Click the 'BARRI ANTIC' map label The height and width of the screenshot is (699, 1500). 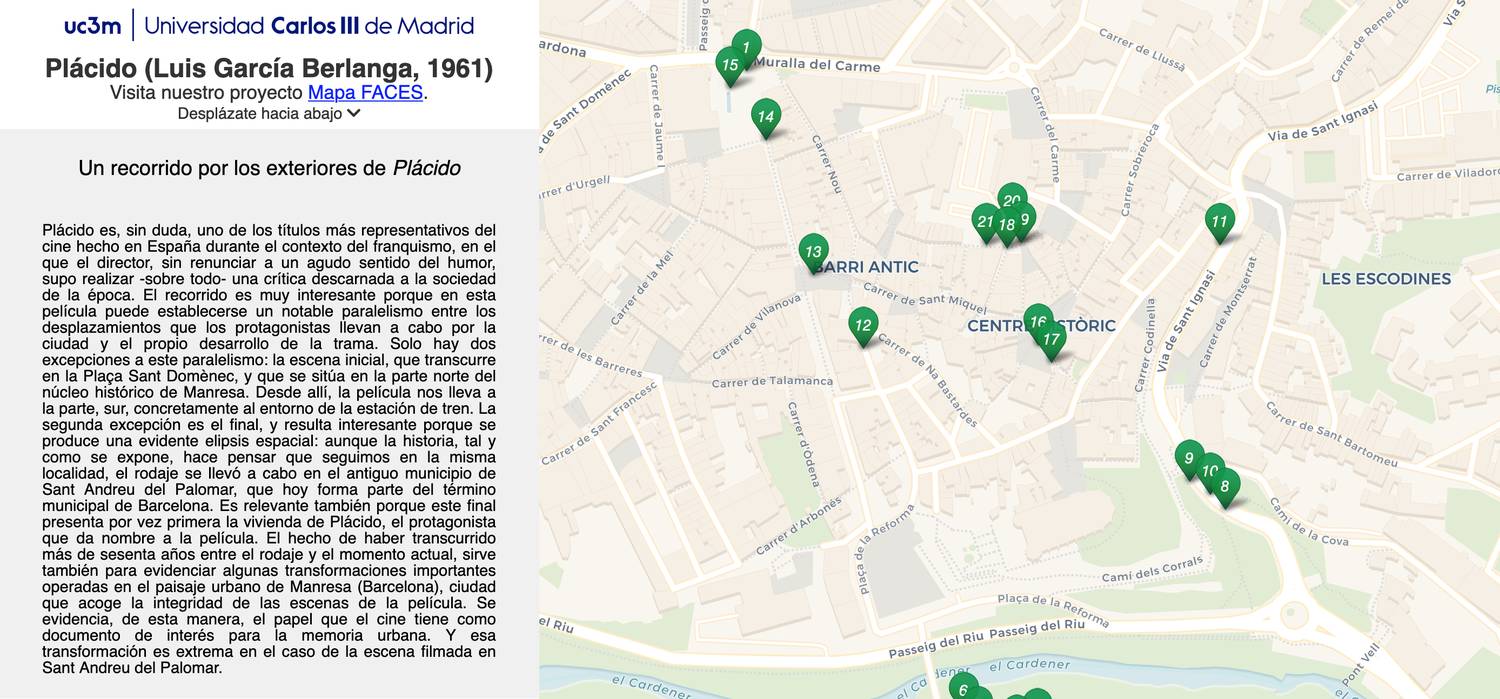click(x=866, y=267)
